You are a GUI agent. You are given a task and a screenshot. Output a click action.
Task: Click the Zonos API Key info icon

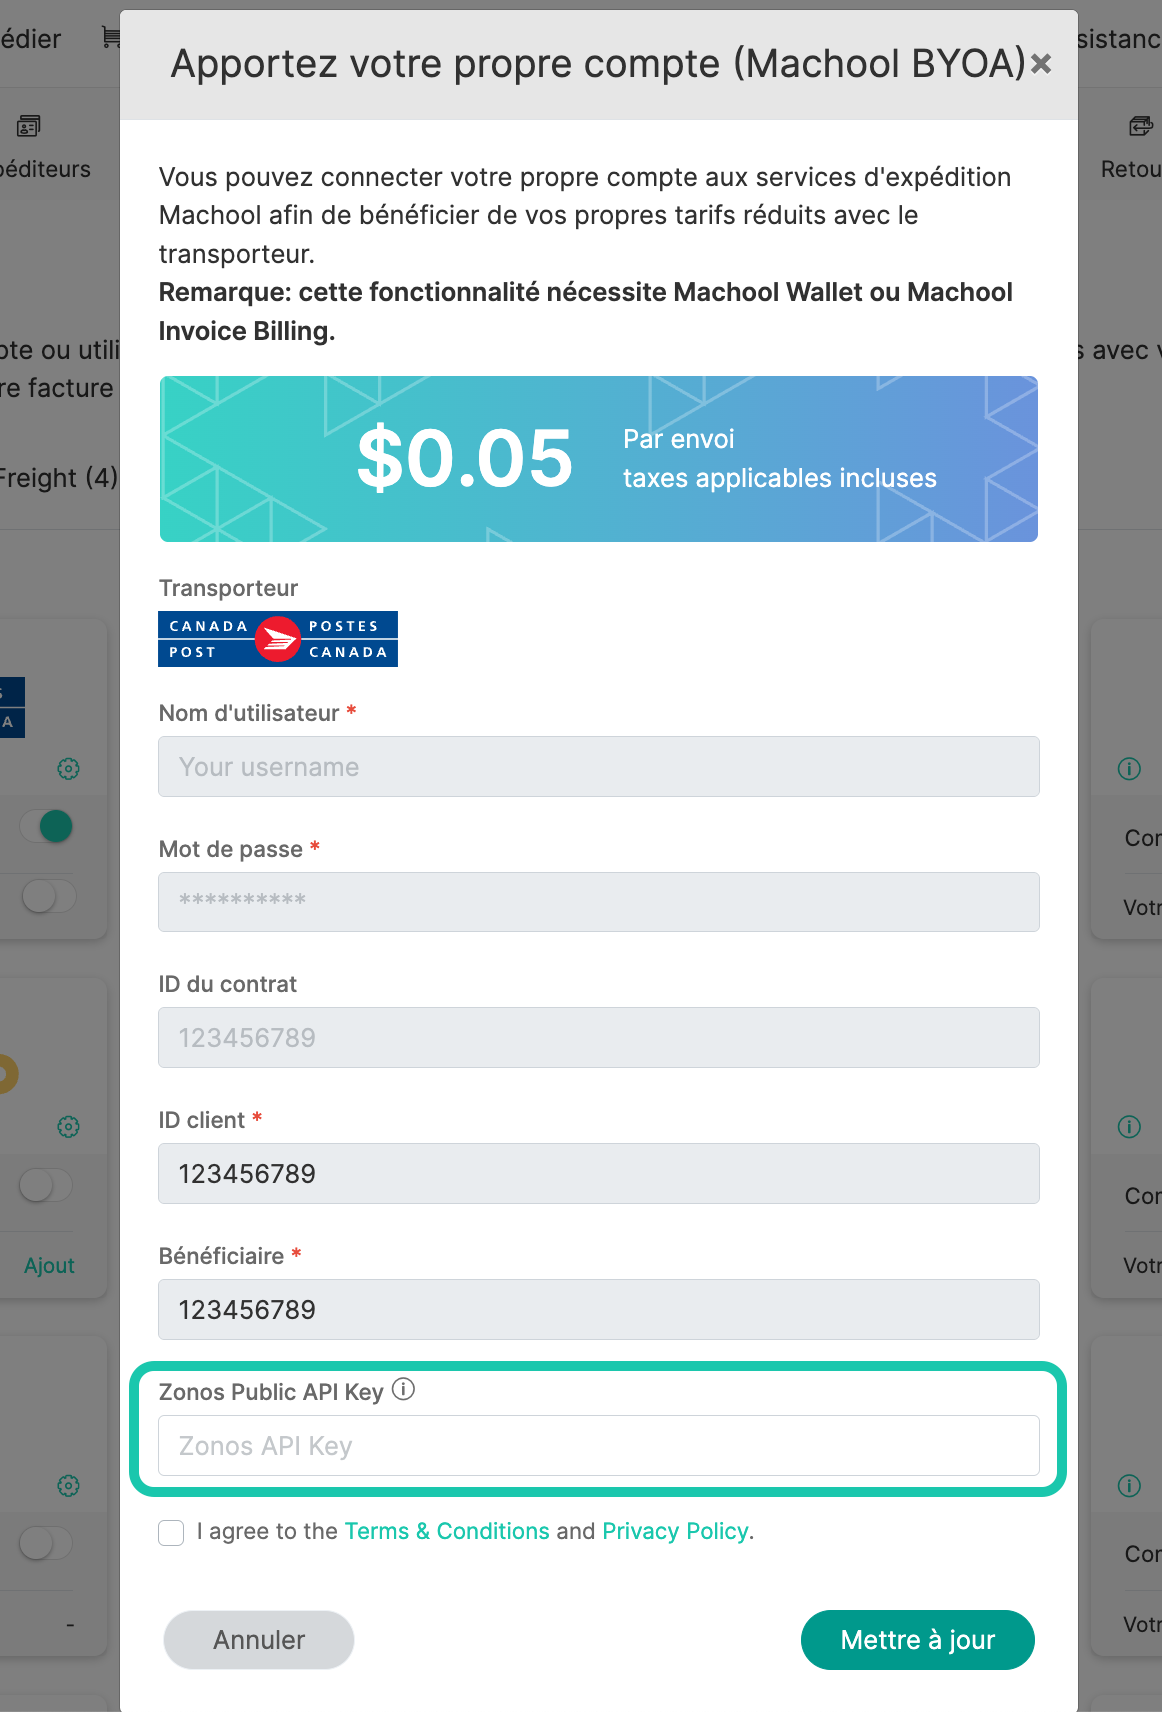403,1389
